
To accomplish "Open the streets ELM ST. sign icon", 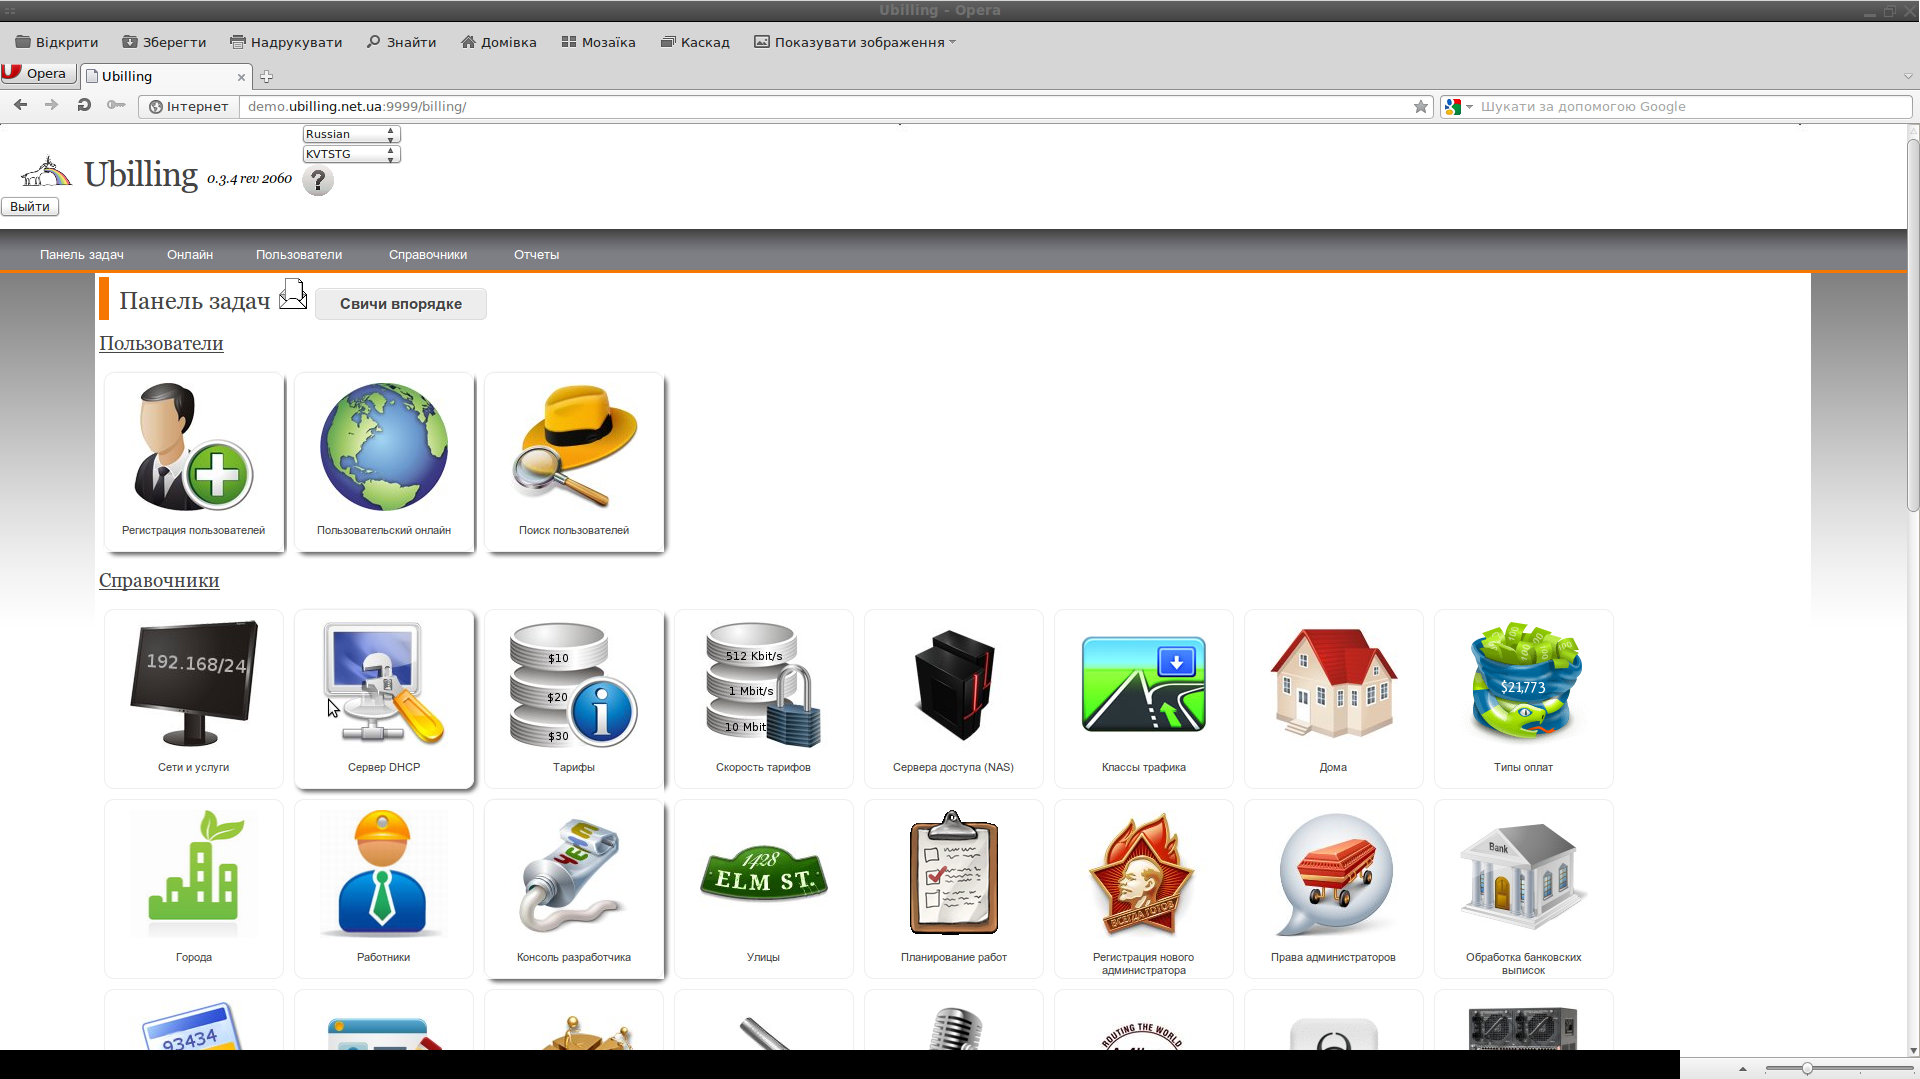I will point(764,873).
